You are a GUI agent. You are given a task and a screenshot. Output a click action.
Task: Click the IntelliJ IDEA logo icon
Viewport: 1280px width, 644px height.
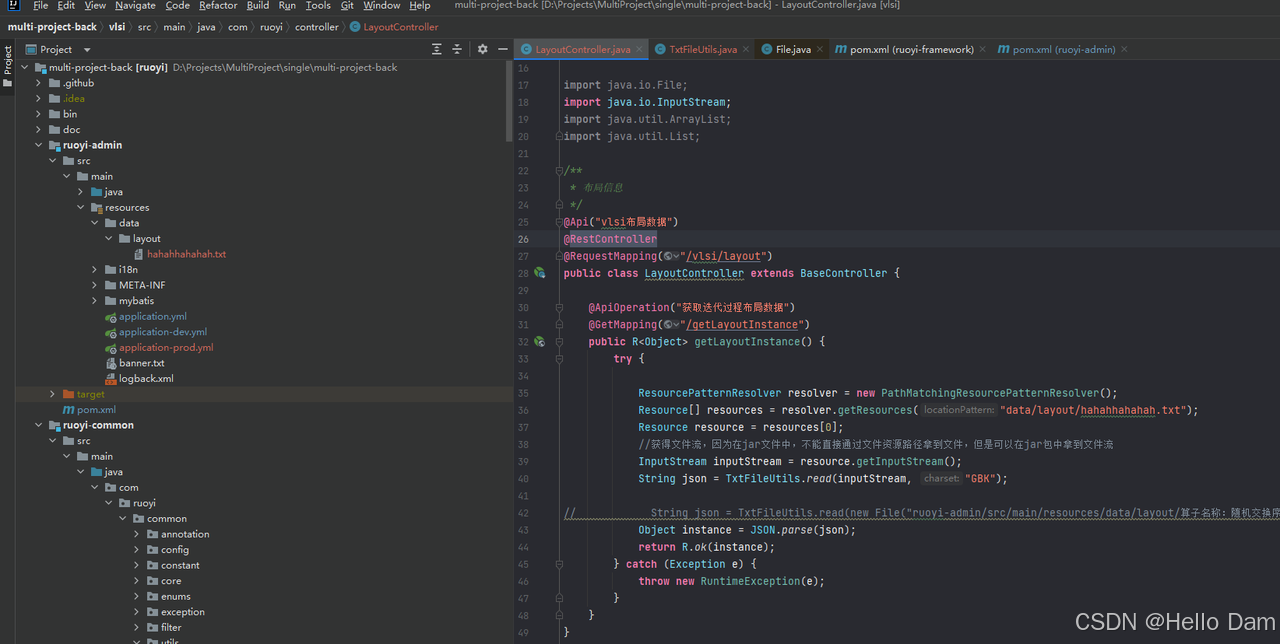[13, 6]
